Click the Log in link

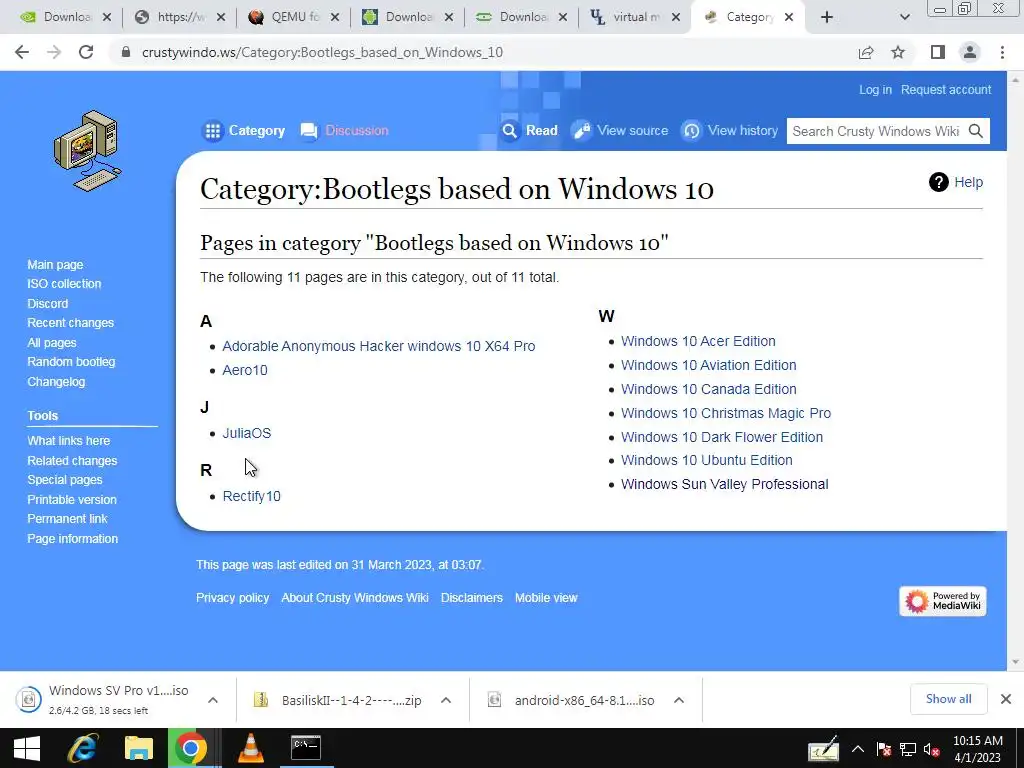[x=875, y=89]
